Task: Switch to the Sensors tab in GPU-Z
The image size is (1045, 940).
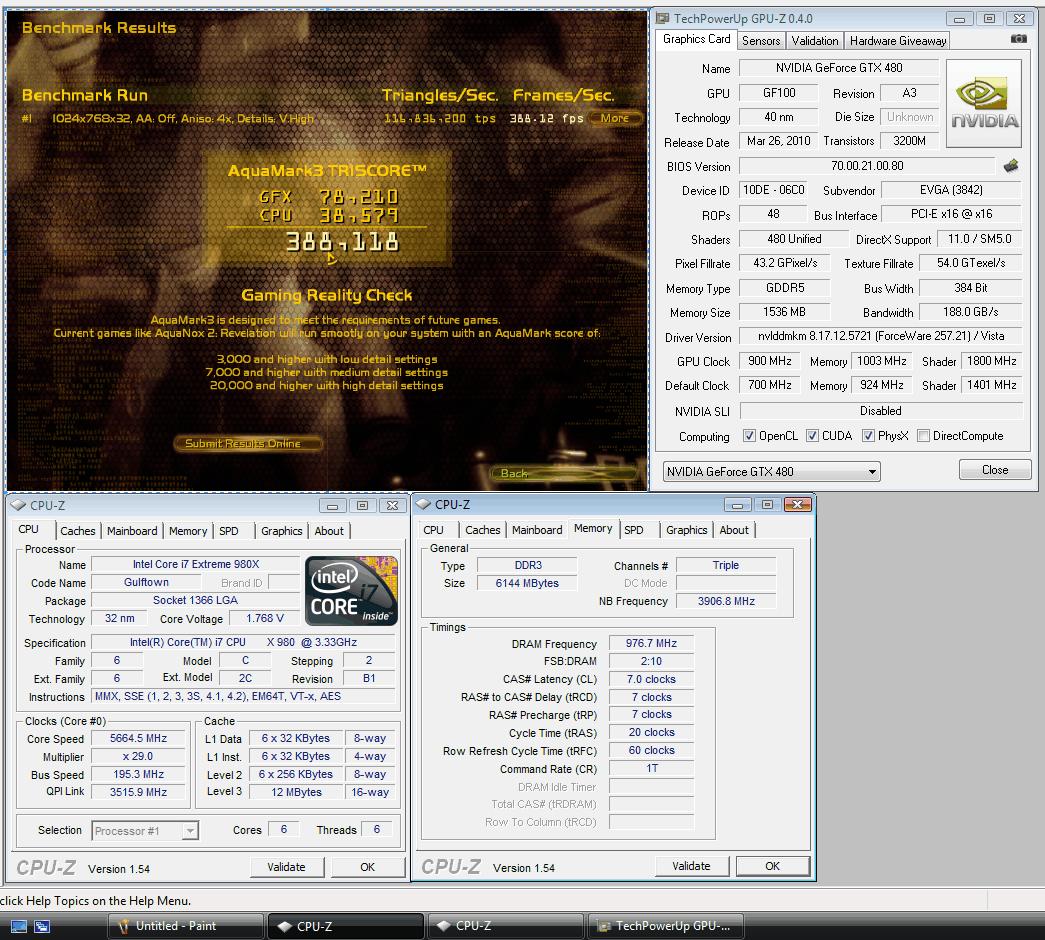Action: [x=760, y=41]
